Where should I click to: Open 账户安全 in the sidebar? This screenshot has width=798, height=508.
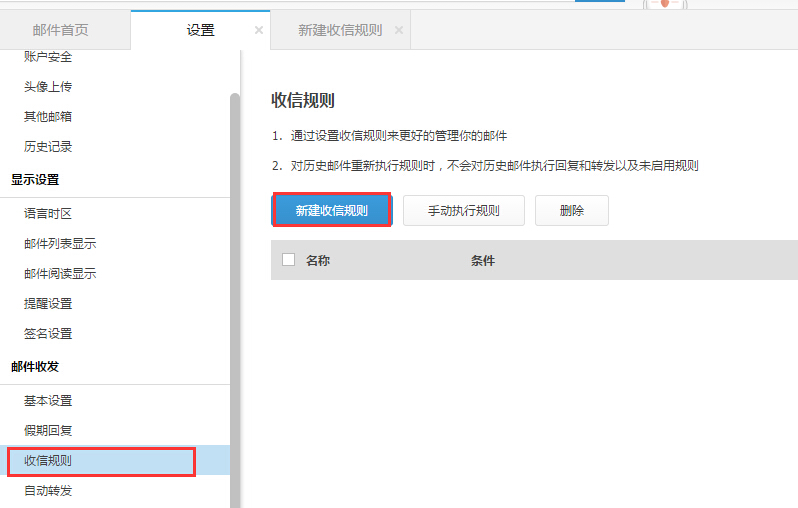48,57
